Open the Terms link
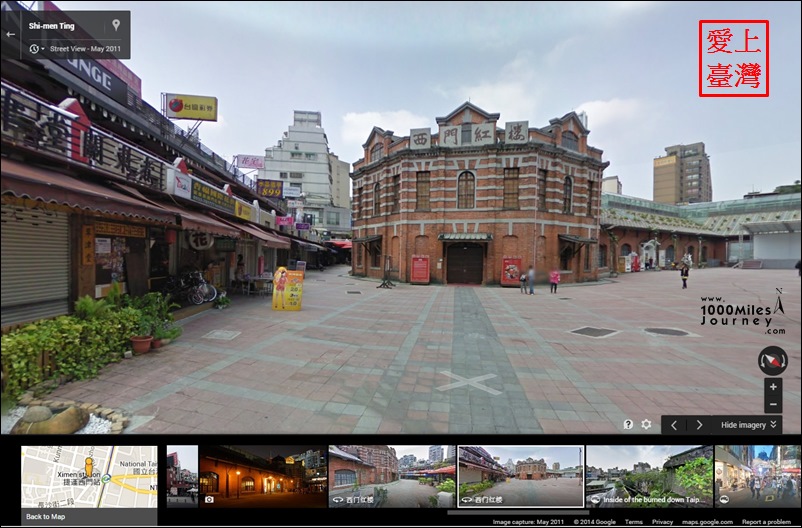This screenshot has height=528, width=802. (633, 522)
